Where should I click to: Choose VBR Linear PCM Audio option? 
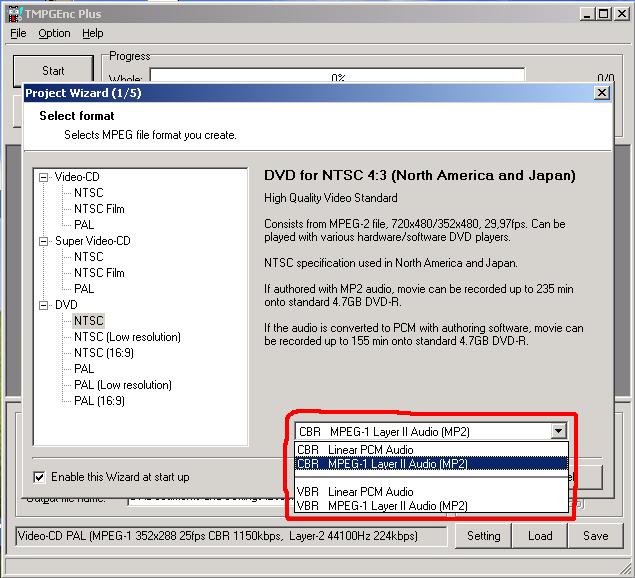coord(431,492)
